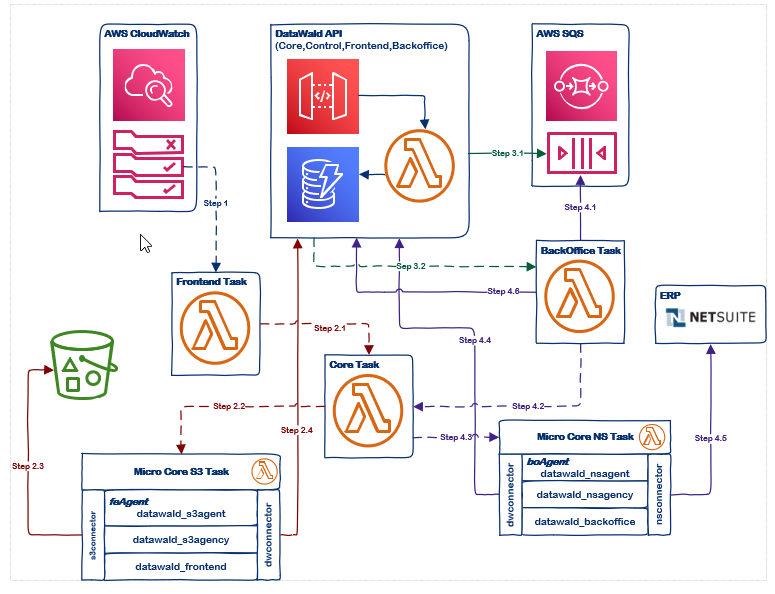Click the Step 3.1 connector label
The width and height of the screenshot is (775, 594).
(x=508, y=153)
